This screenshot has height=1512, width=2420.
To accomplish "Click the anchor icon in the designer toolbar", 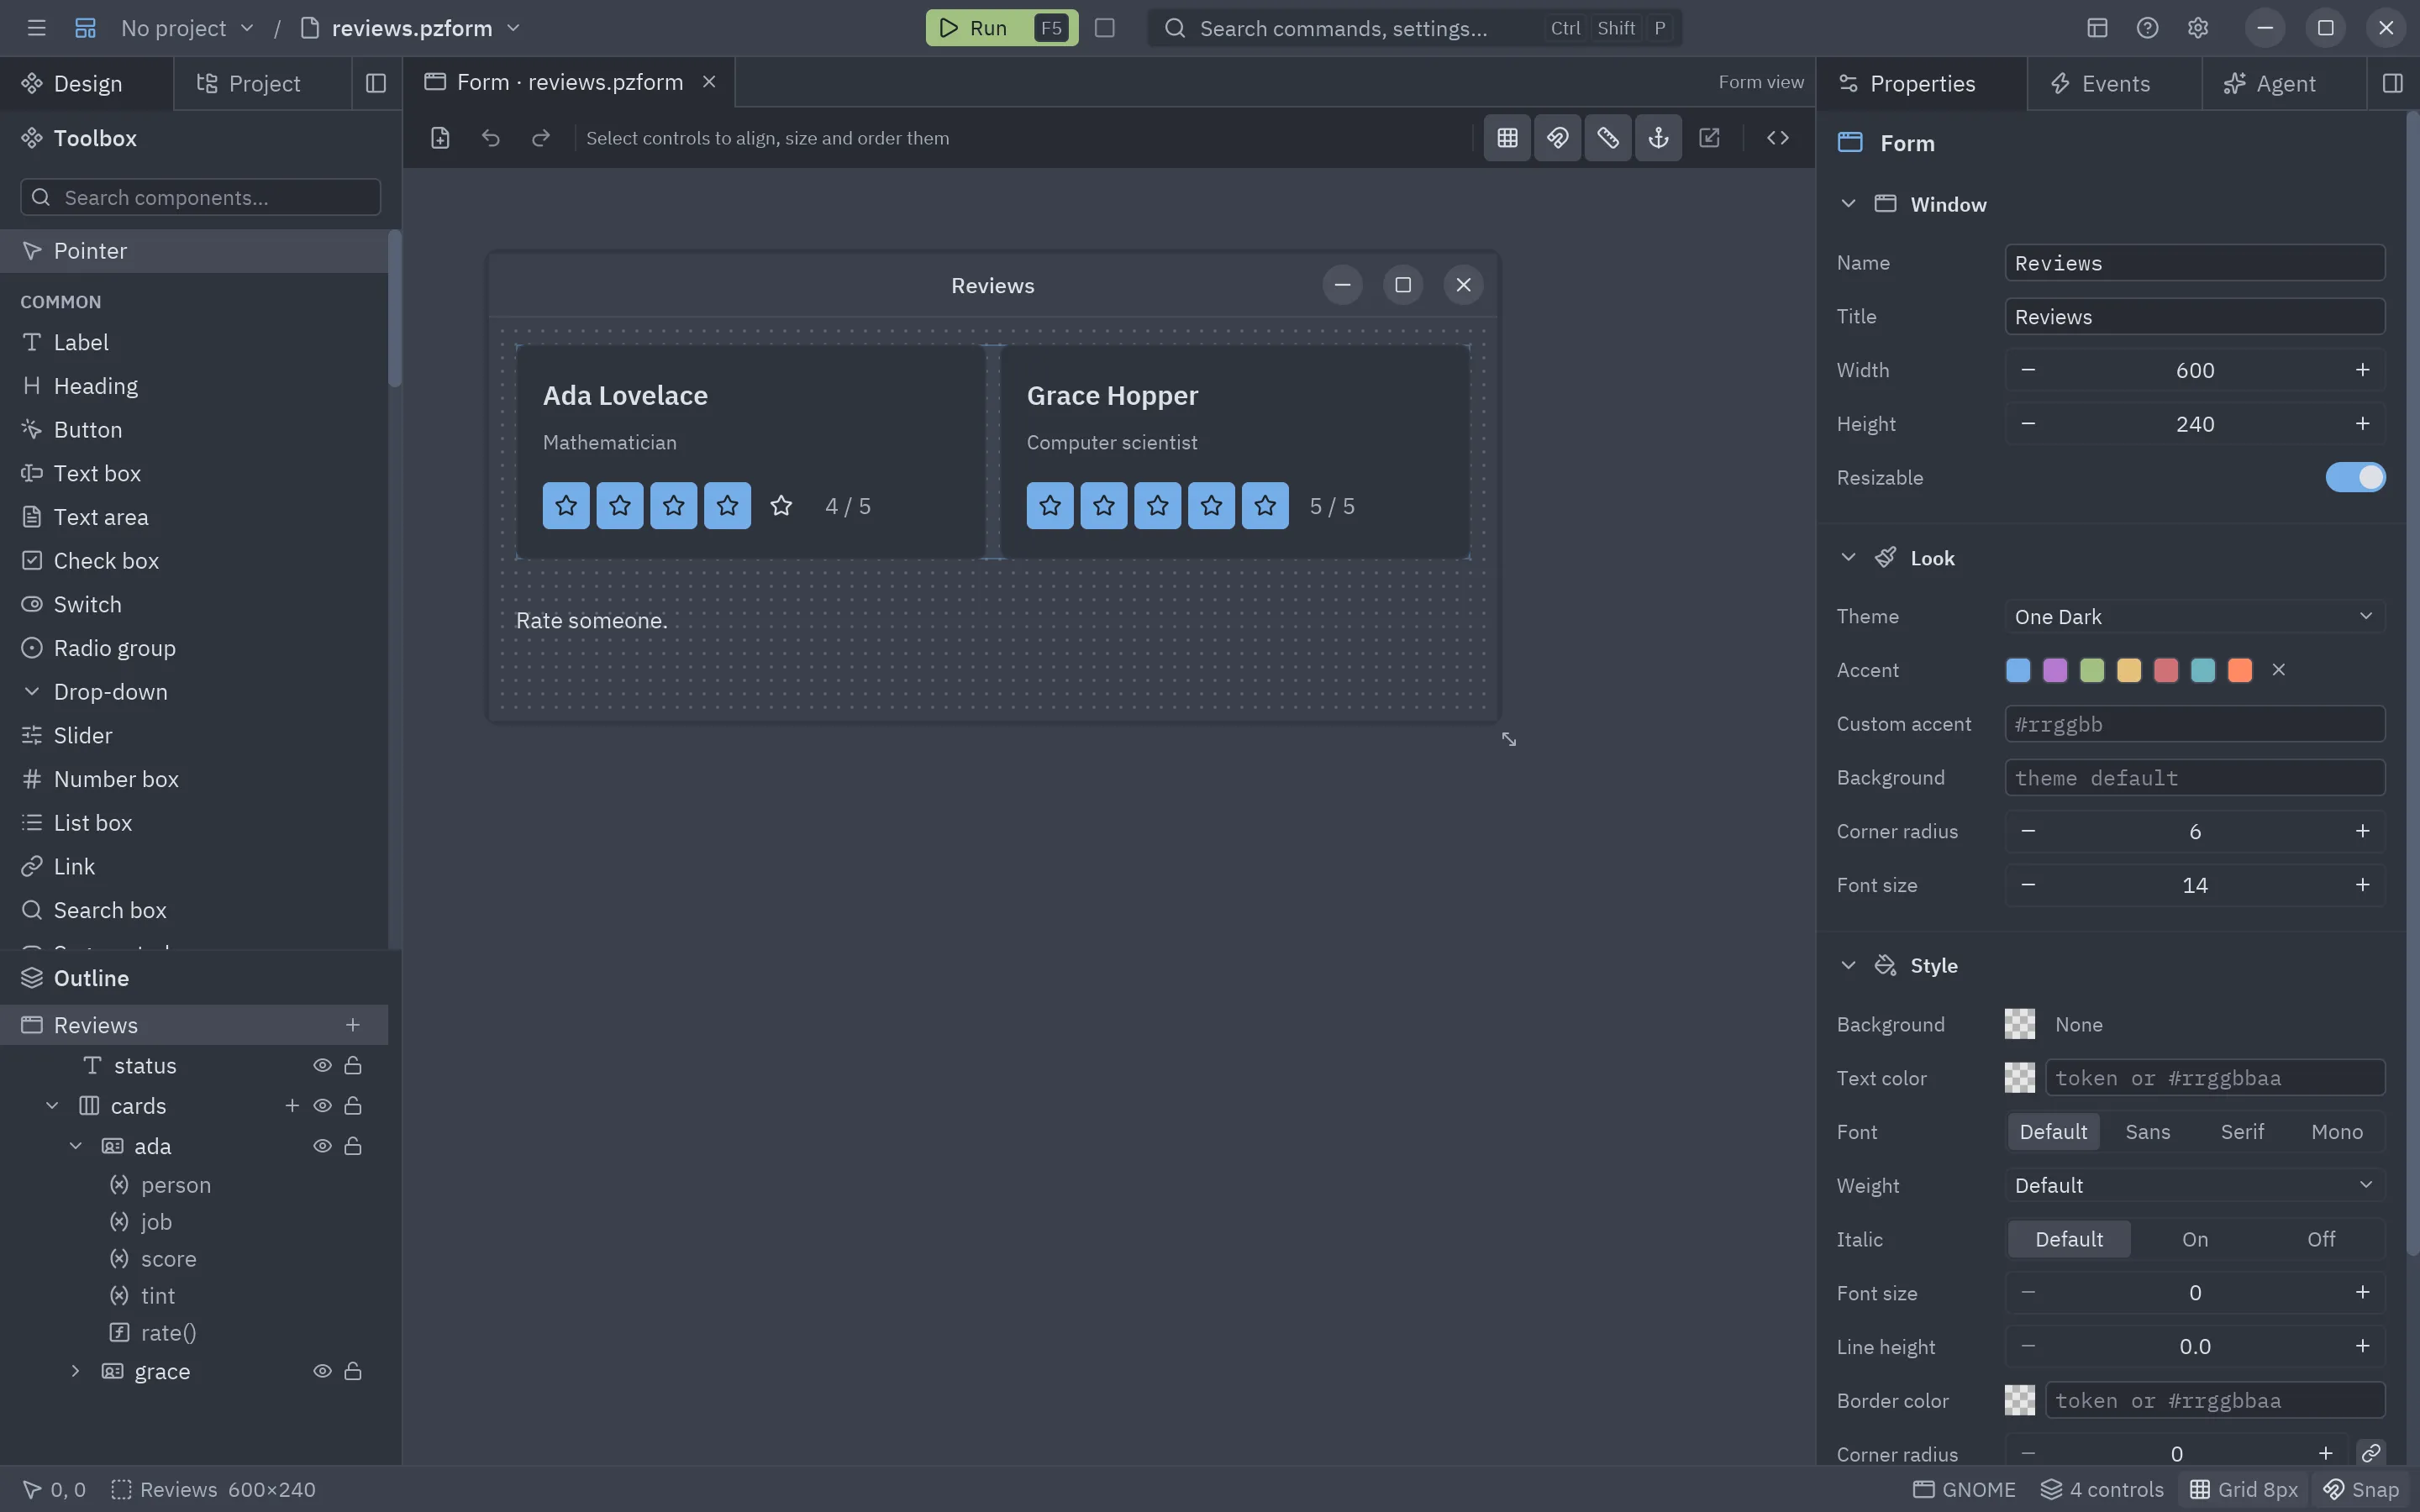I will click(x=1658, y=138).
